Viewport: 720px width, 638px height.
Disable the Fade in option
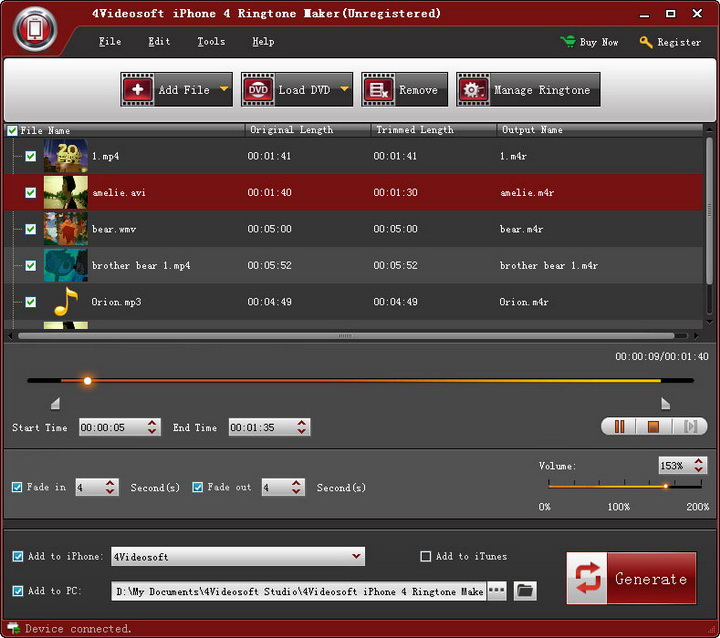coord(17,487)
